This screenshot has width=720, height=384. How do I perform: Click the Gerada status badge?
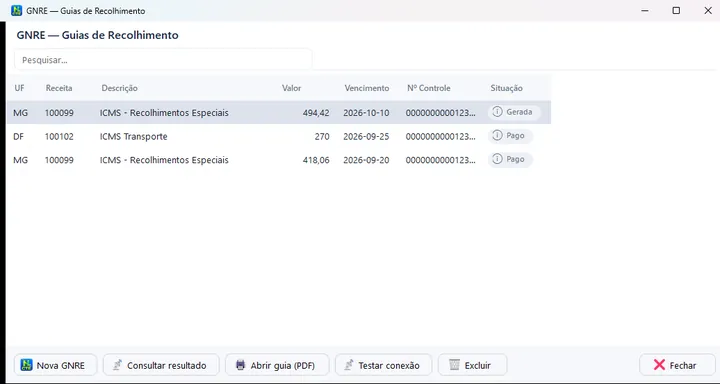pyautogui.click(x=514, y=112)
